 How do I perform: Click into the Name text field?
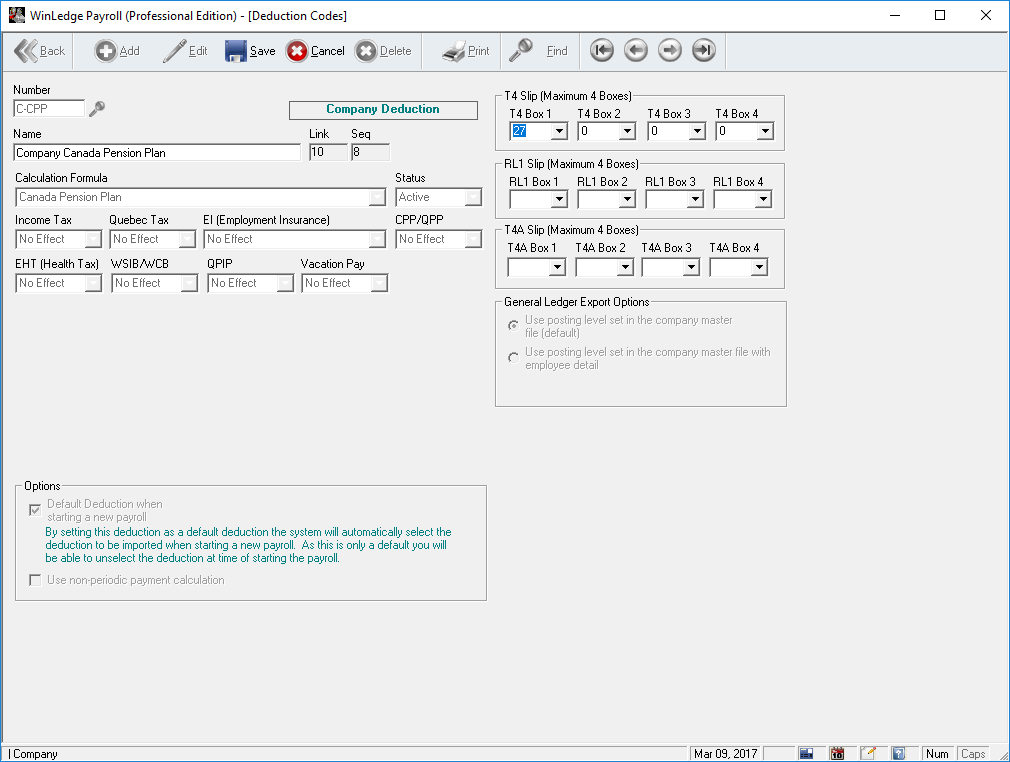point(157,153)
